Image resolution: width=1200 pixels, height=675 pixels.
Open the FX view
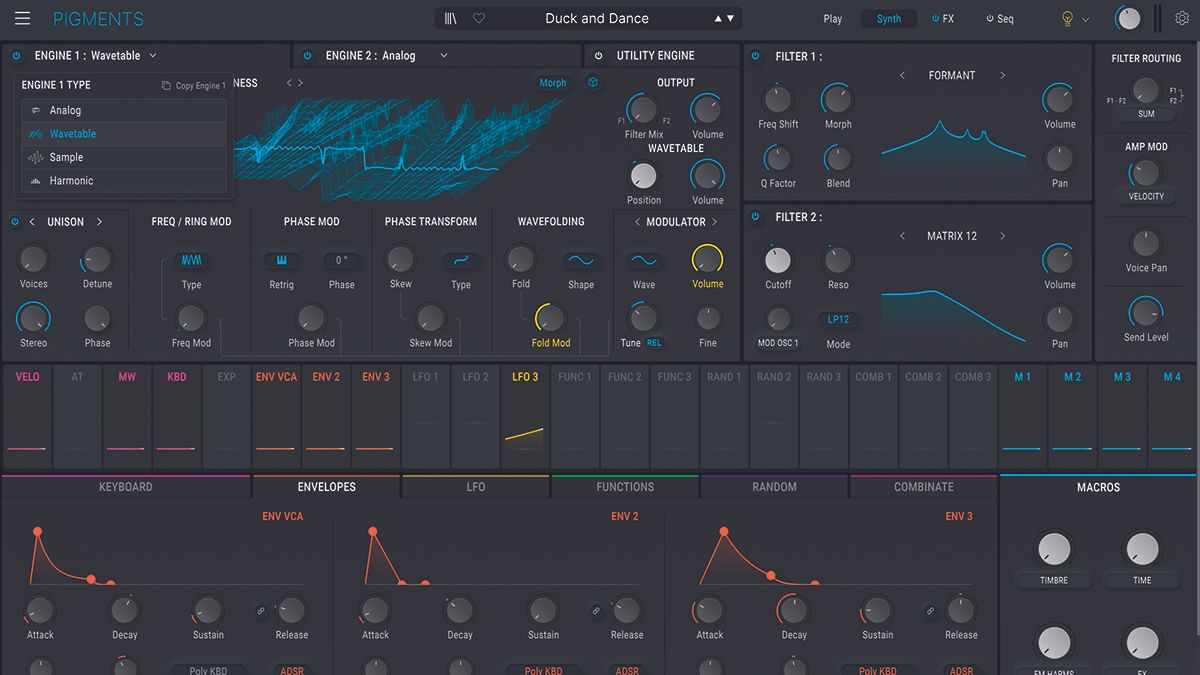pyautogui.click(x=942, y=19)
